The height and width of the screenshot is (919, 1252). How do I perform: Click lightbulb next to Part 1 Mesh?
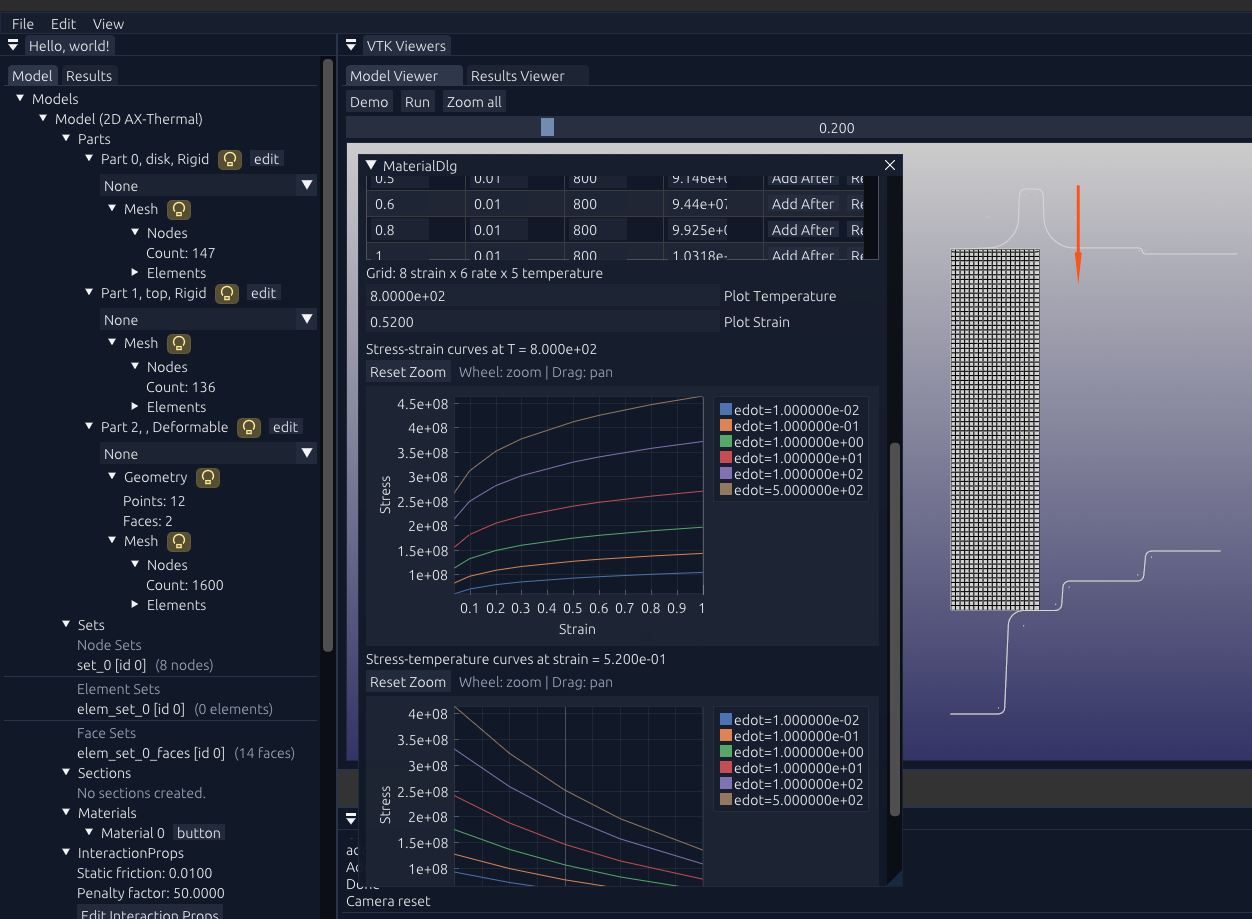coord(179,343)
